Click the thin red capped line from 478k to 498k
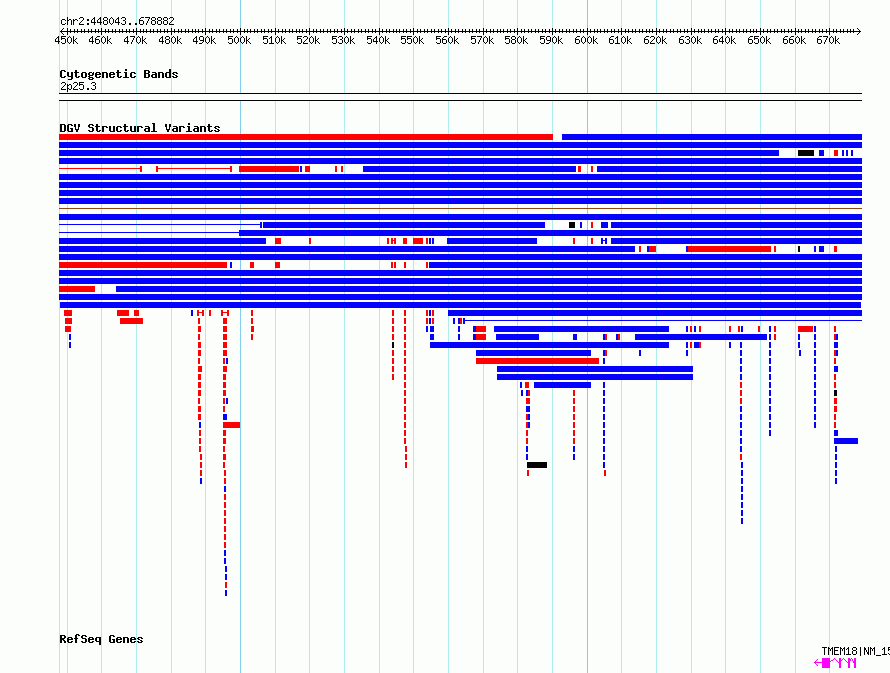This screenshot has width=890, height=673. 194,169
